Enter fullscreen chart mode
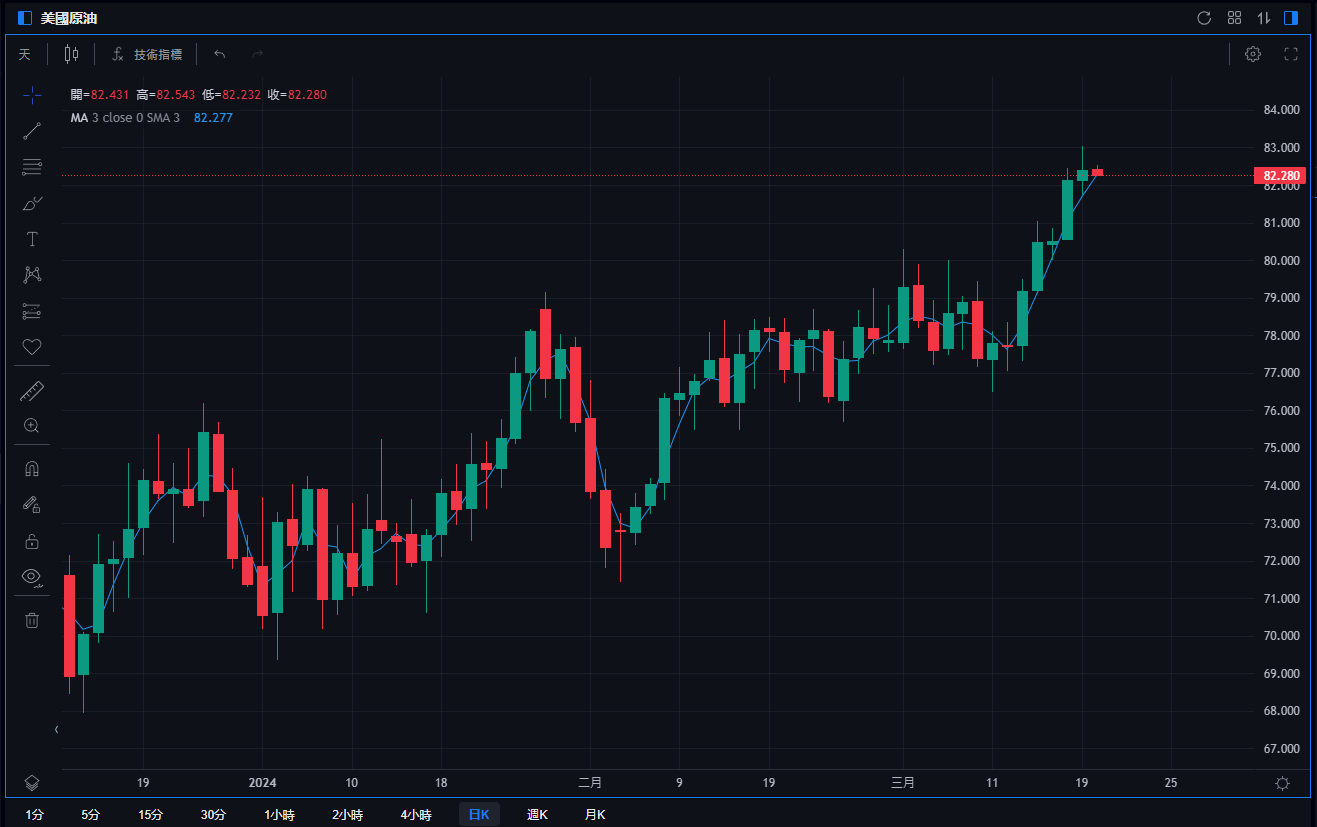This screenshot has height=827, width=1317. pos(1291,54)
